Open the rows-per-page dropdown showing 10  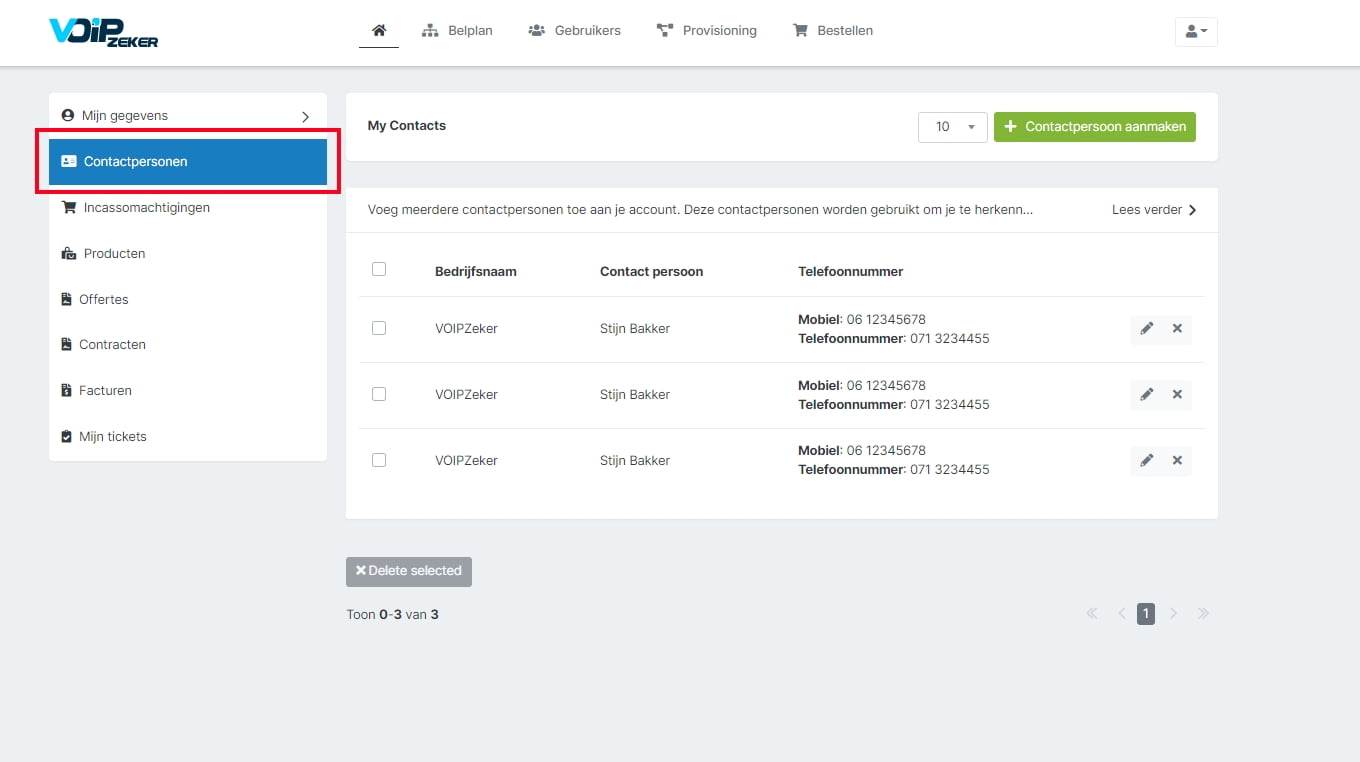(953, 127)
